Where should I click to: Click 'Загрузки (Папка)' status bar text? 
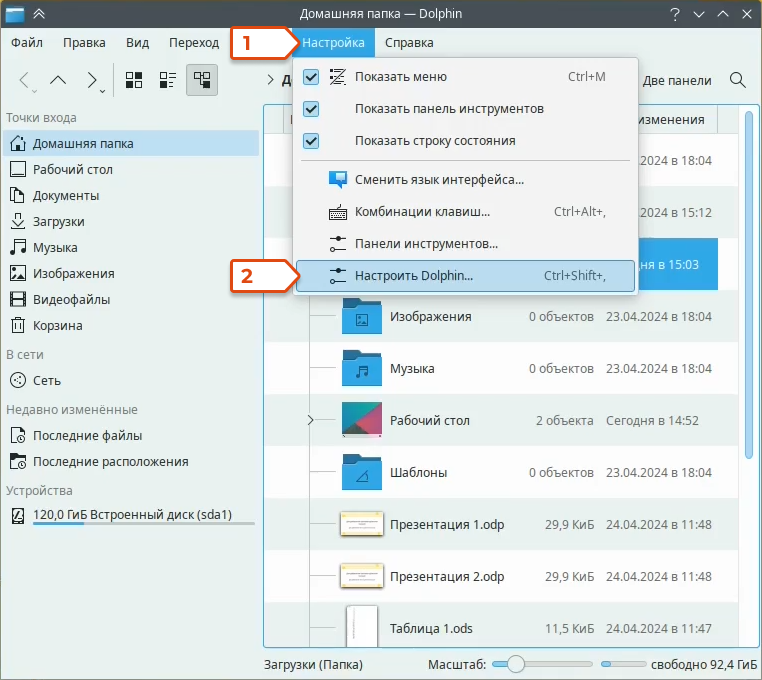(313, 664)
